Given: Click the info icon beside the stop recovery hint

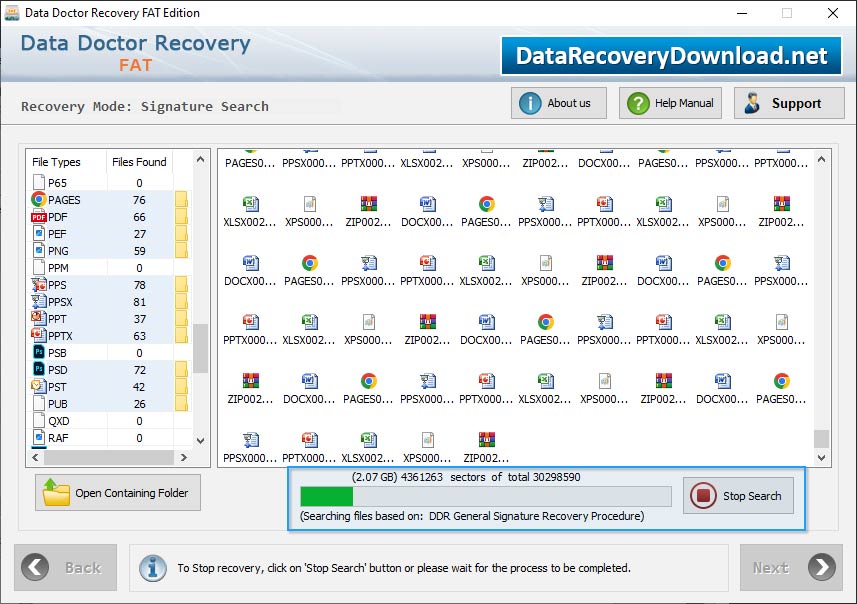Looking at the screenshot, I should [152, 568].
